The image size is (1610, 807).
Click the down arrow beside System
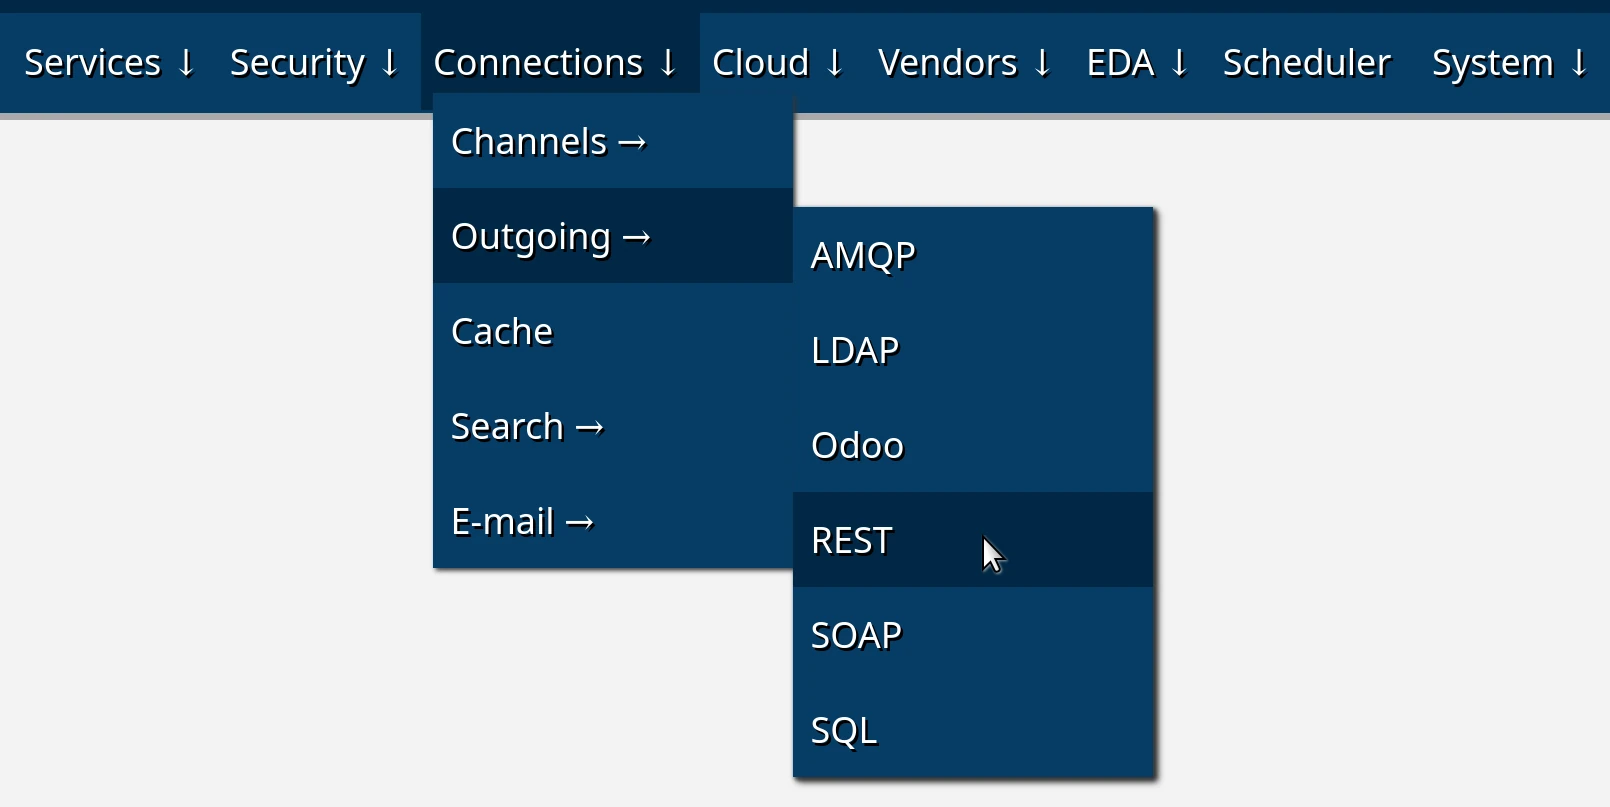click(1579, 63)
